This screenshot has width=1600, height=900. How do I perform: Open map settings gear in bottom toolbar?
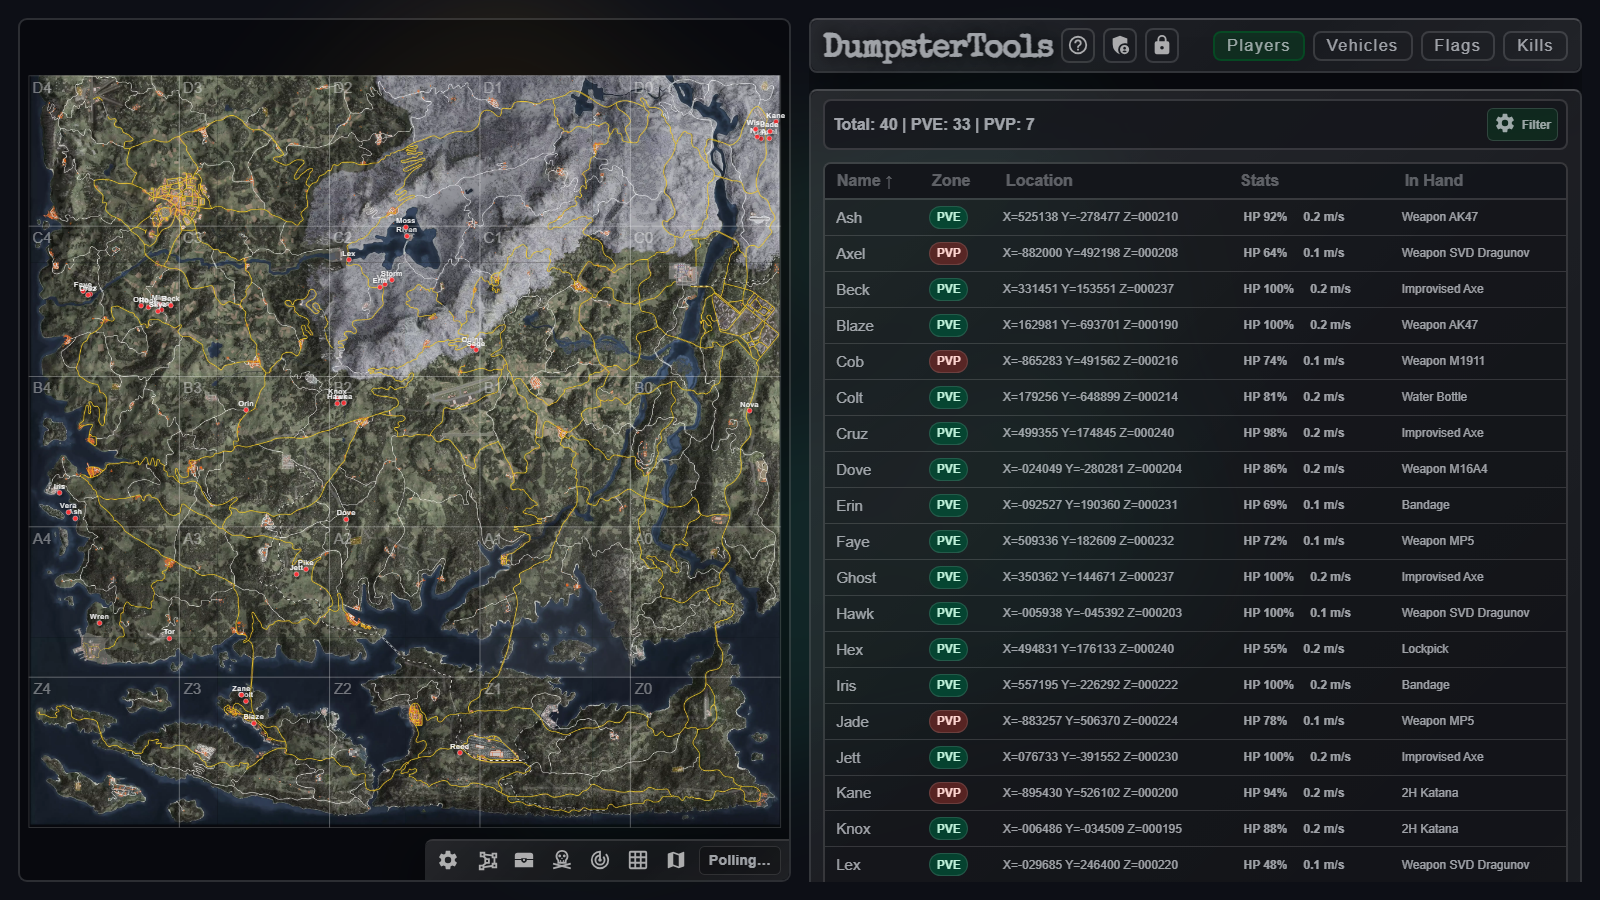click(448, 860)
